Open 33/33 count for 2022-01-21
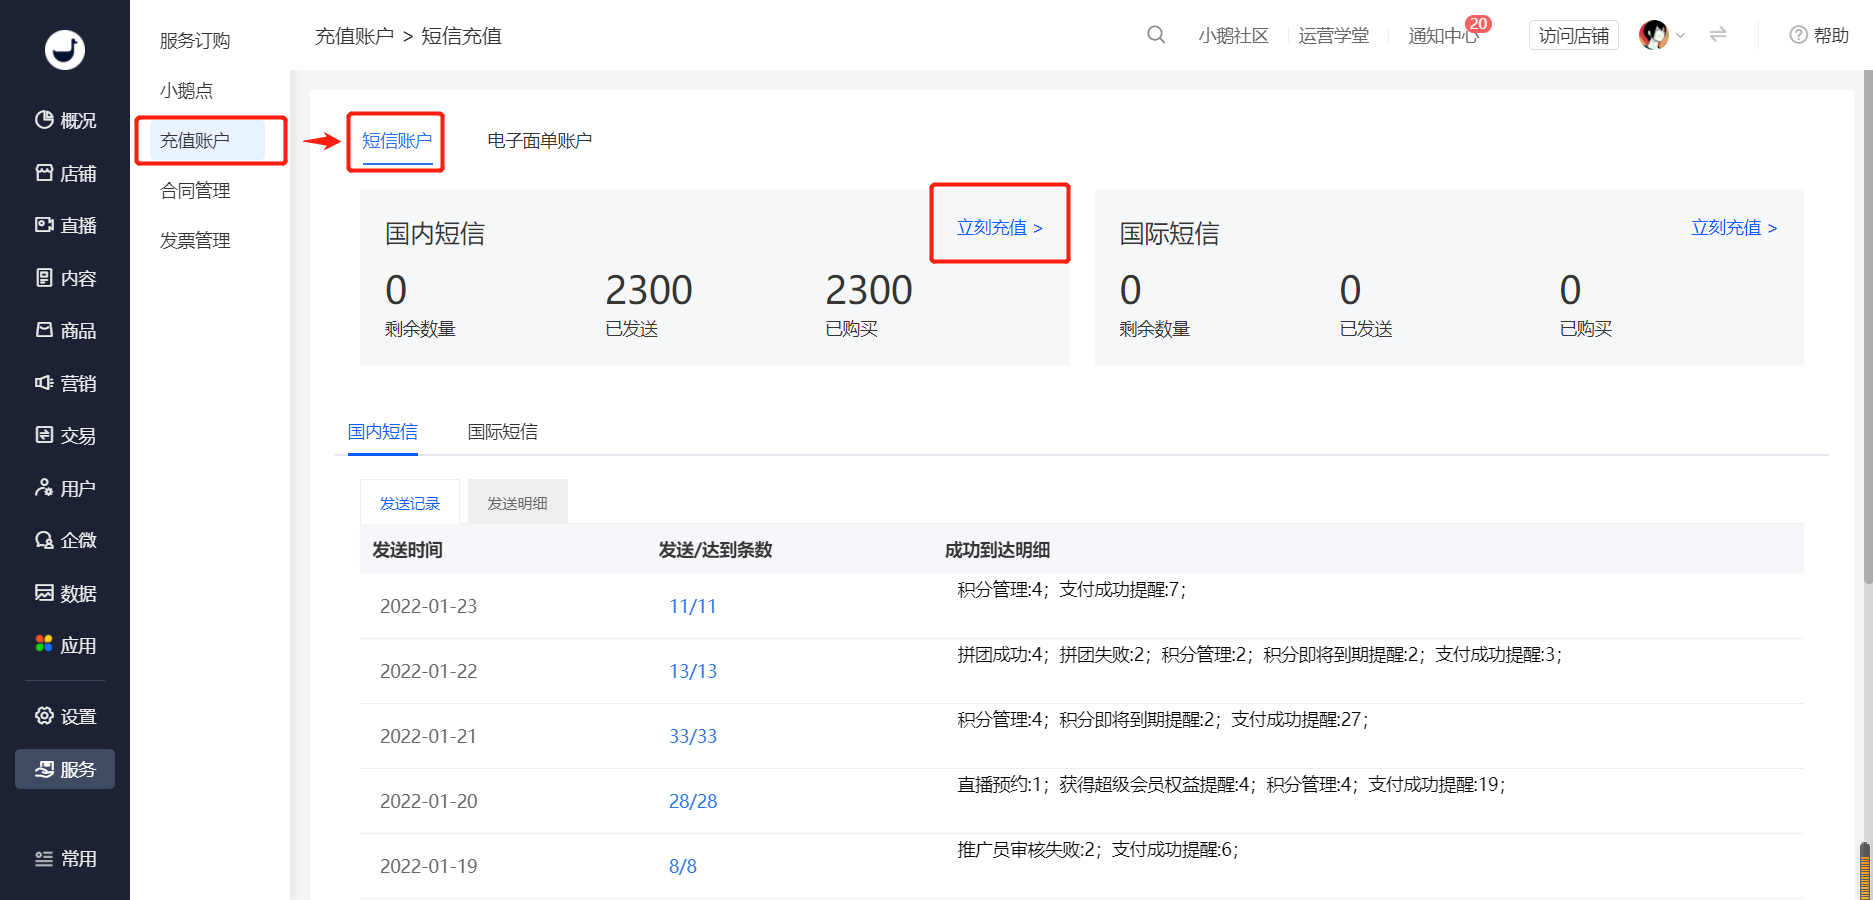The height and width of the screenshot is (900, 1873). pyautogui.click(x=692, y=736)
